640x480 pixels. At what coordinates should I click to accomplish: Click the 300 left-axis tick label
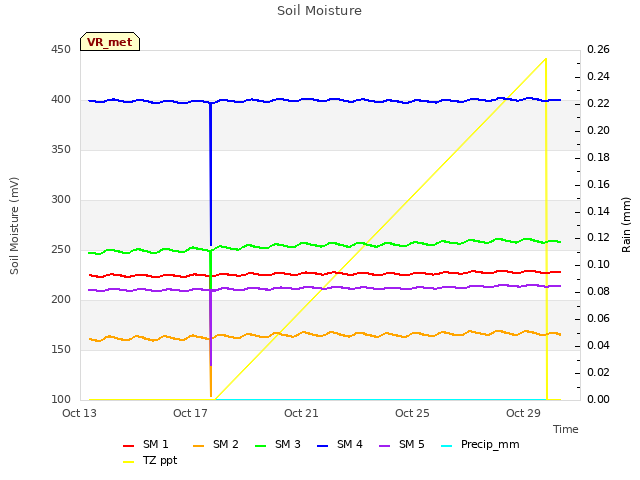[x=61, y=200]
